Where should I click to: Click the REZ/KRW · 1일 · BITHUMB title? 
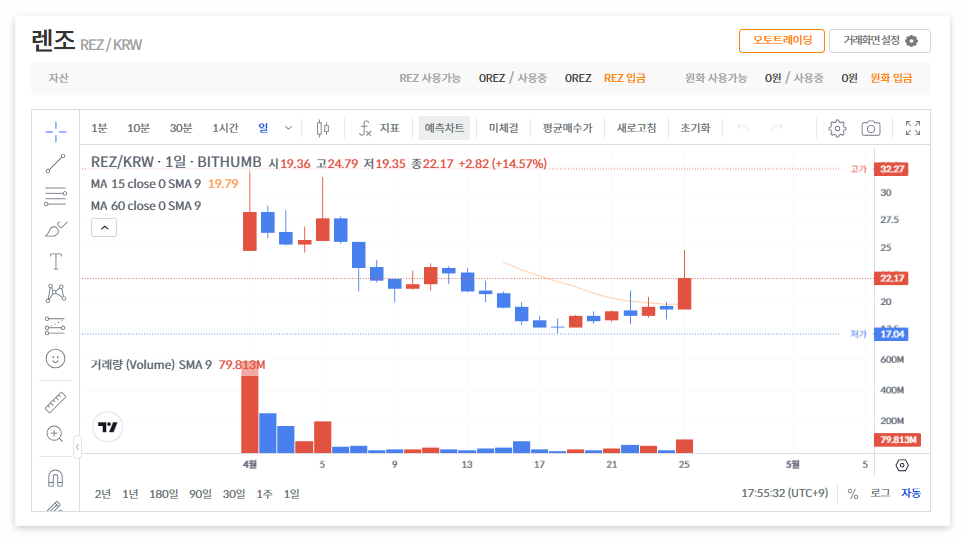tap(176, 162)
